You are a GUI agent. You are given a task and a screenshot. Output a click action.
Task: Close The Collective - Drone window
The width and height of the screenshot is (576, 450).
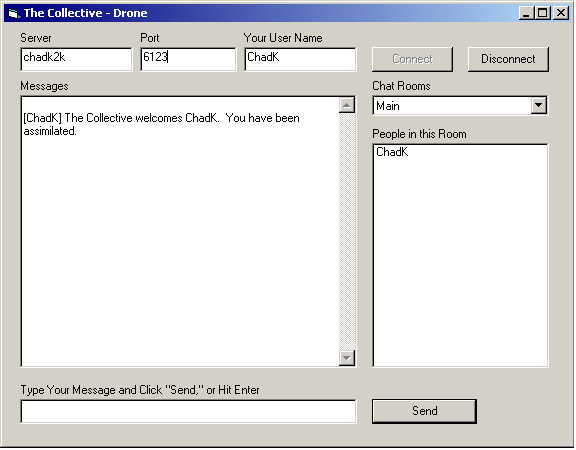561,13
